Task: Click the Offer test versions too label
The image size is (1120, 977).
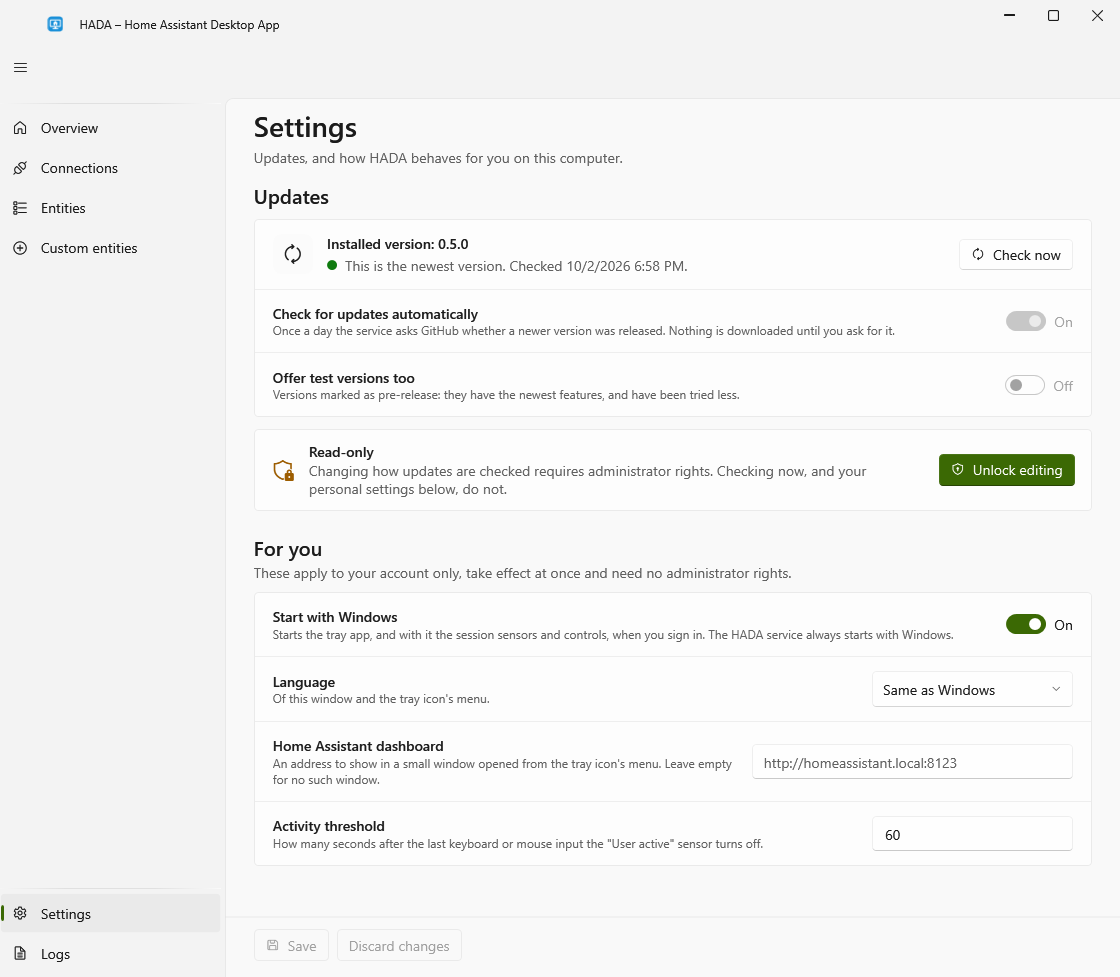Action: click(x=344, y=379)
